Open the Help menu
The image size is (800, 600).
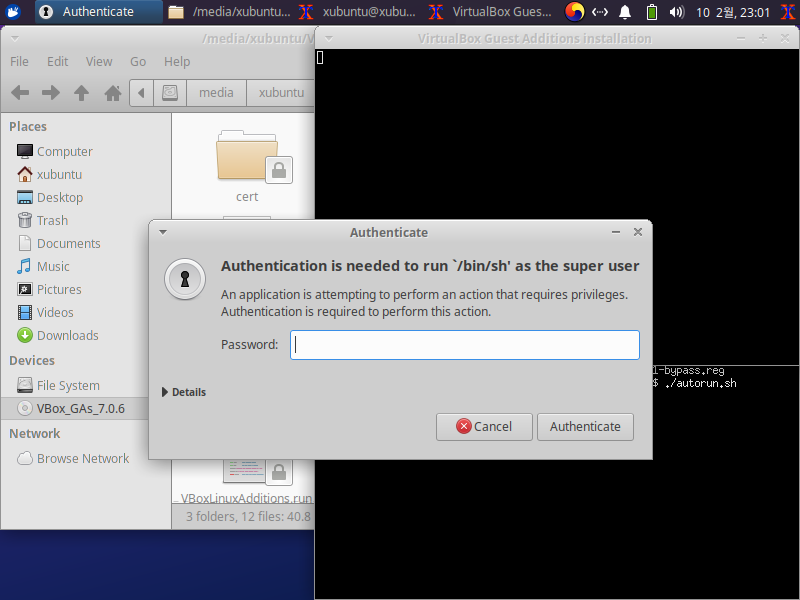[x=177, y=61]
